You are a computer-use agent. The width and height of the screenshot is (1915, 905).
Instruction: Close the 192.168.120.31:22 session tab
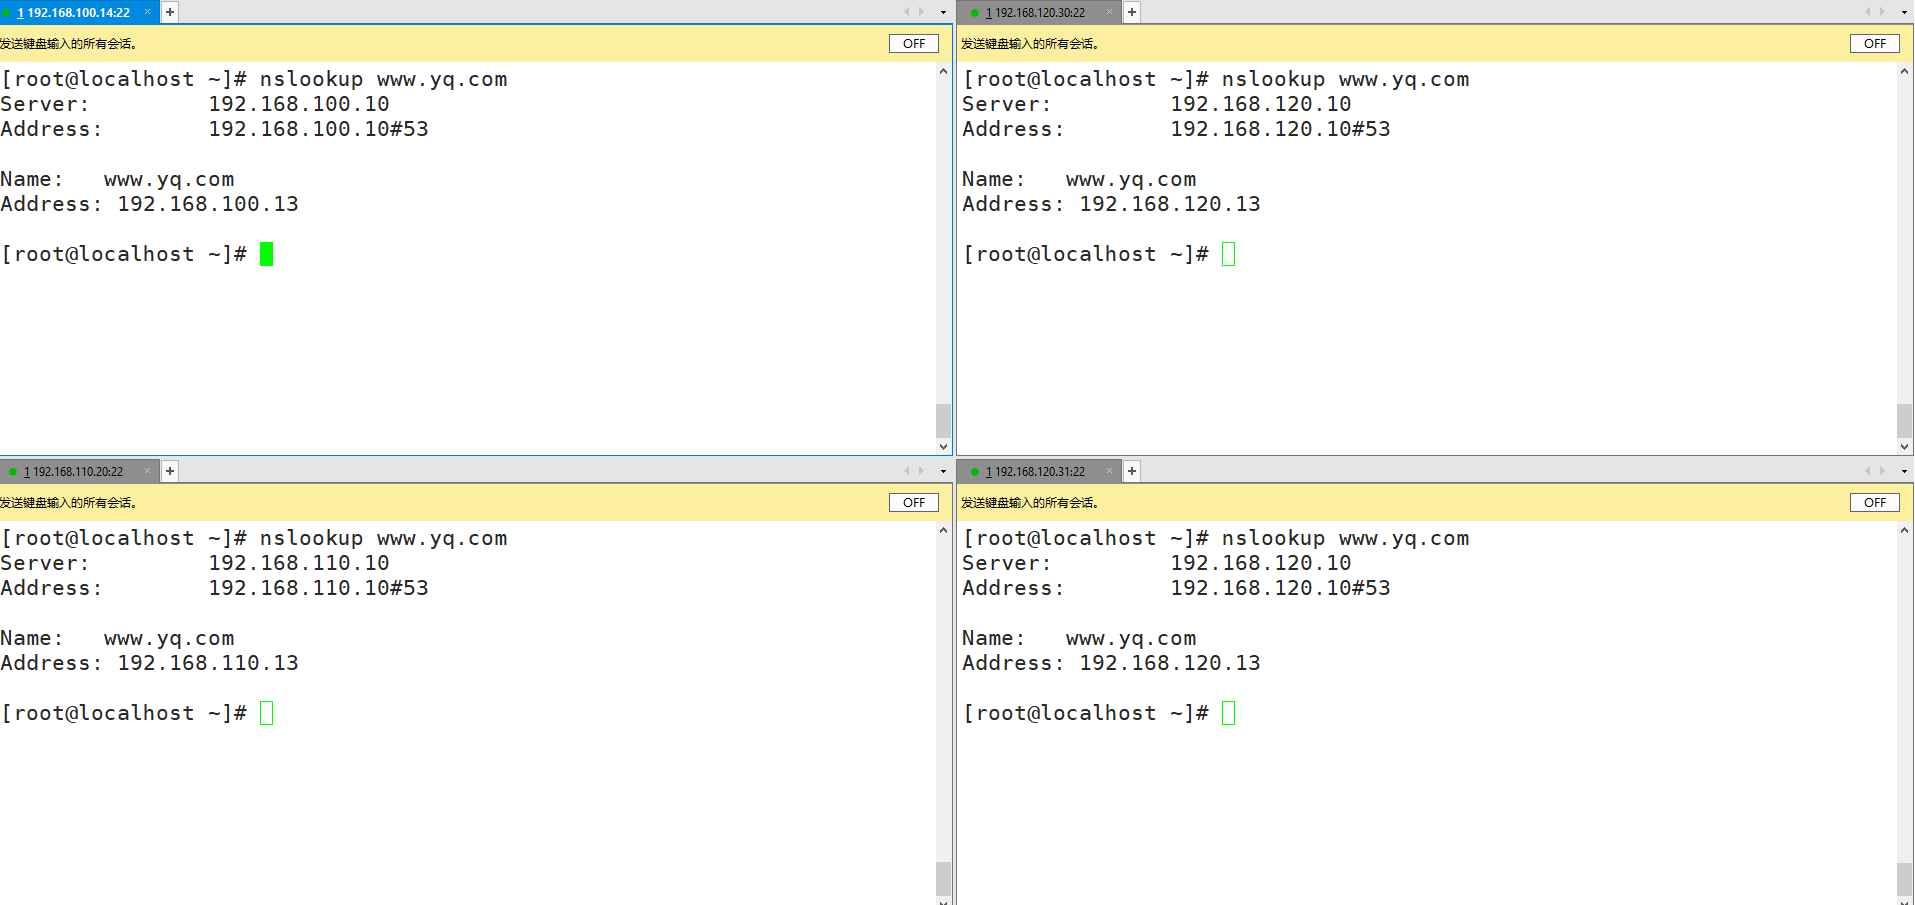point(1109,471)
